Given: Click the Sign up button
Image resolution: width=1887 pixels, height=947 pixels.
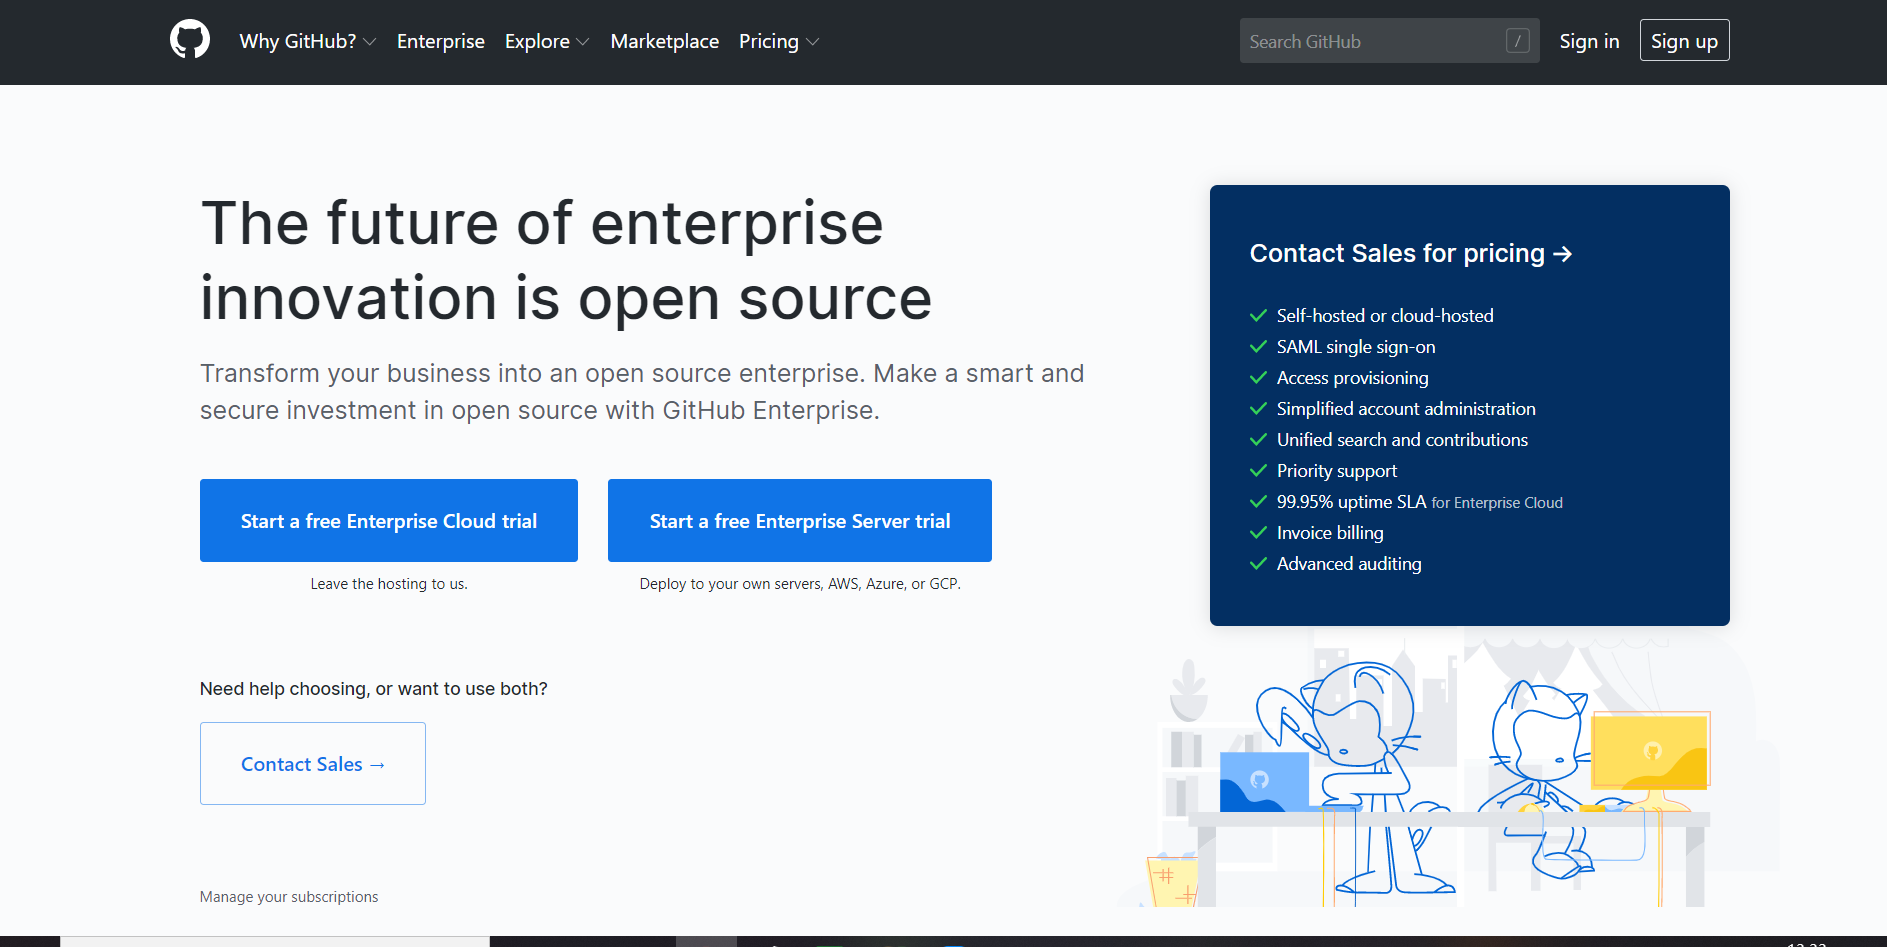Looking at the screenshot, I should tap(1685, 41).
